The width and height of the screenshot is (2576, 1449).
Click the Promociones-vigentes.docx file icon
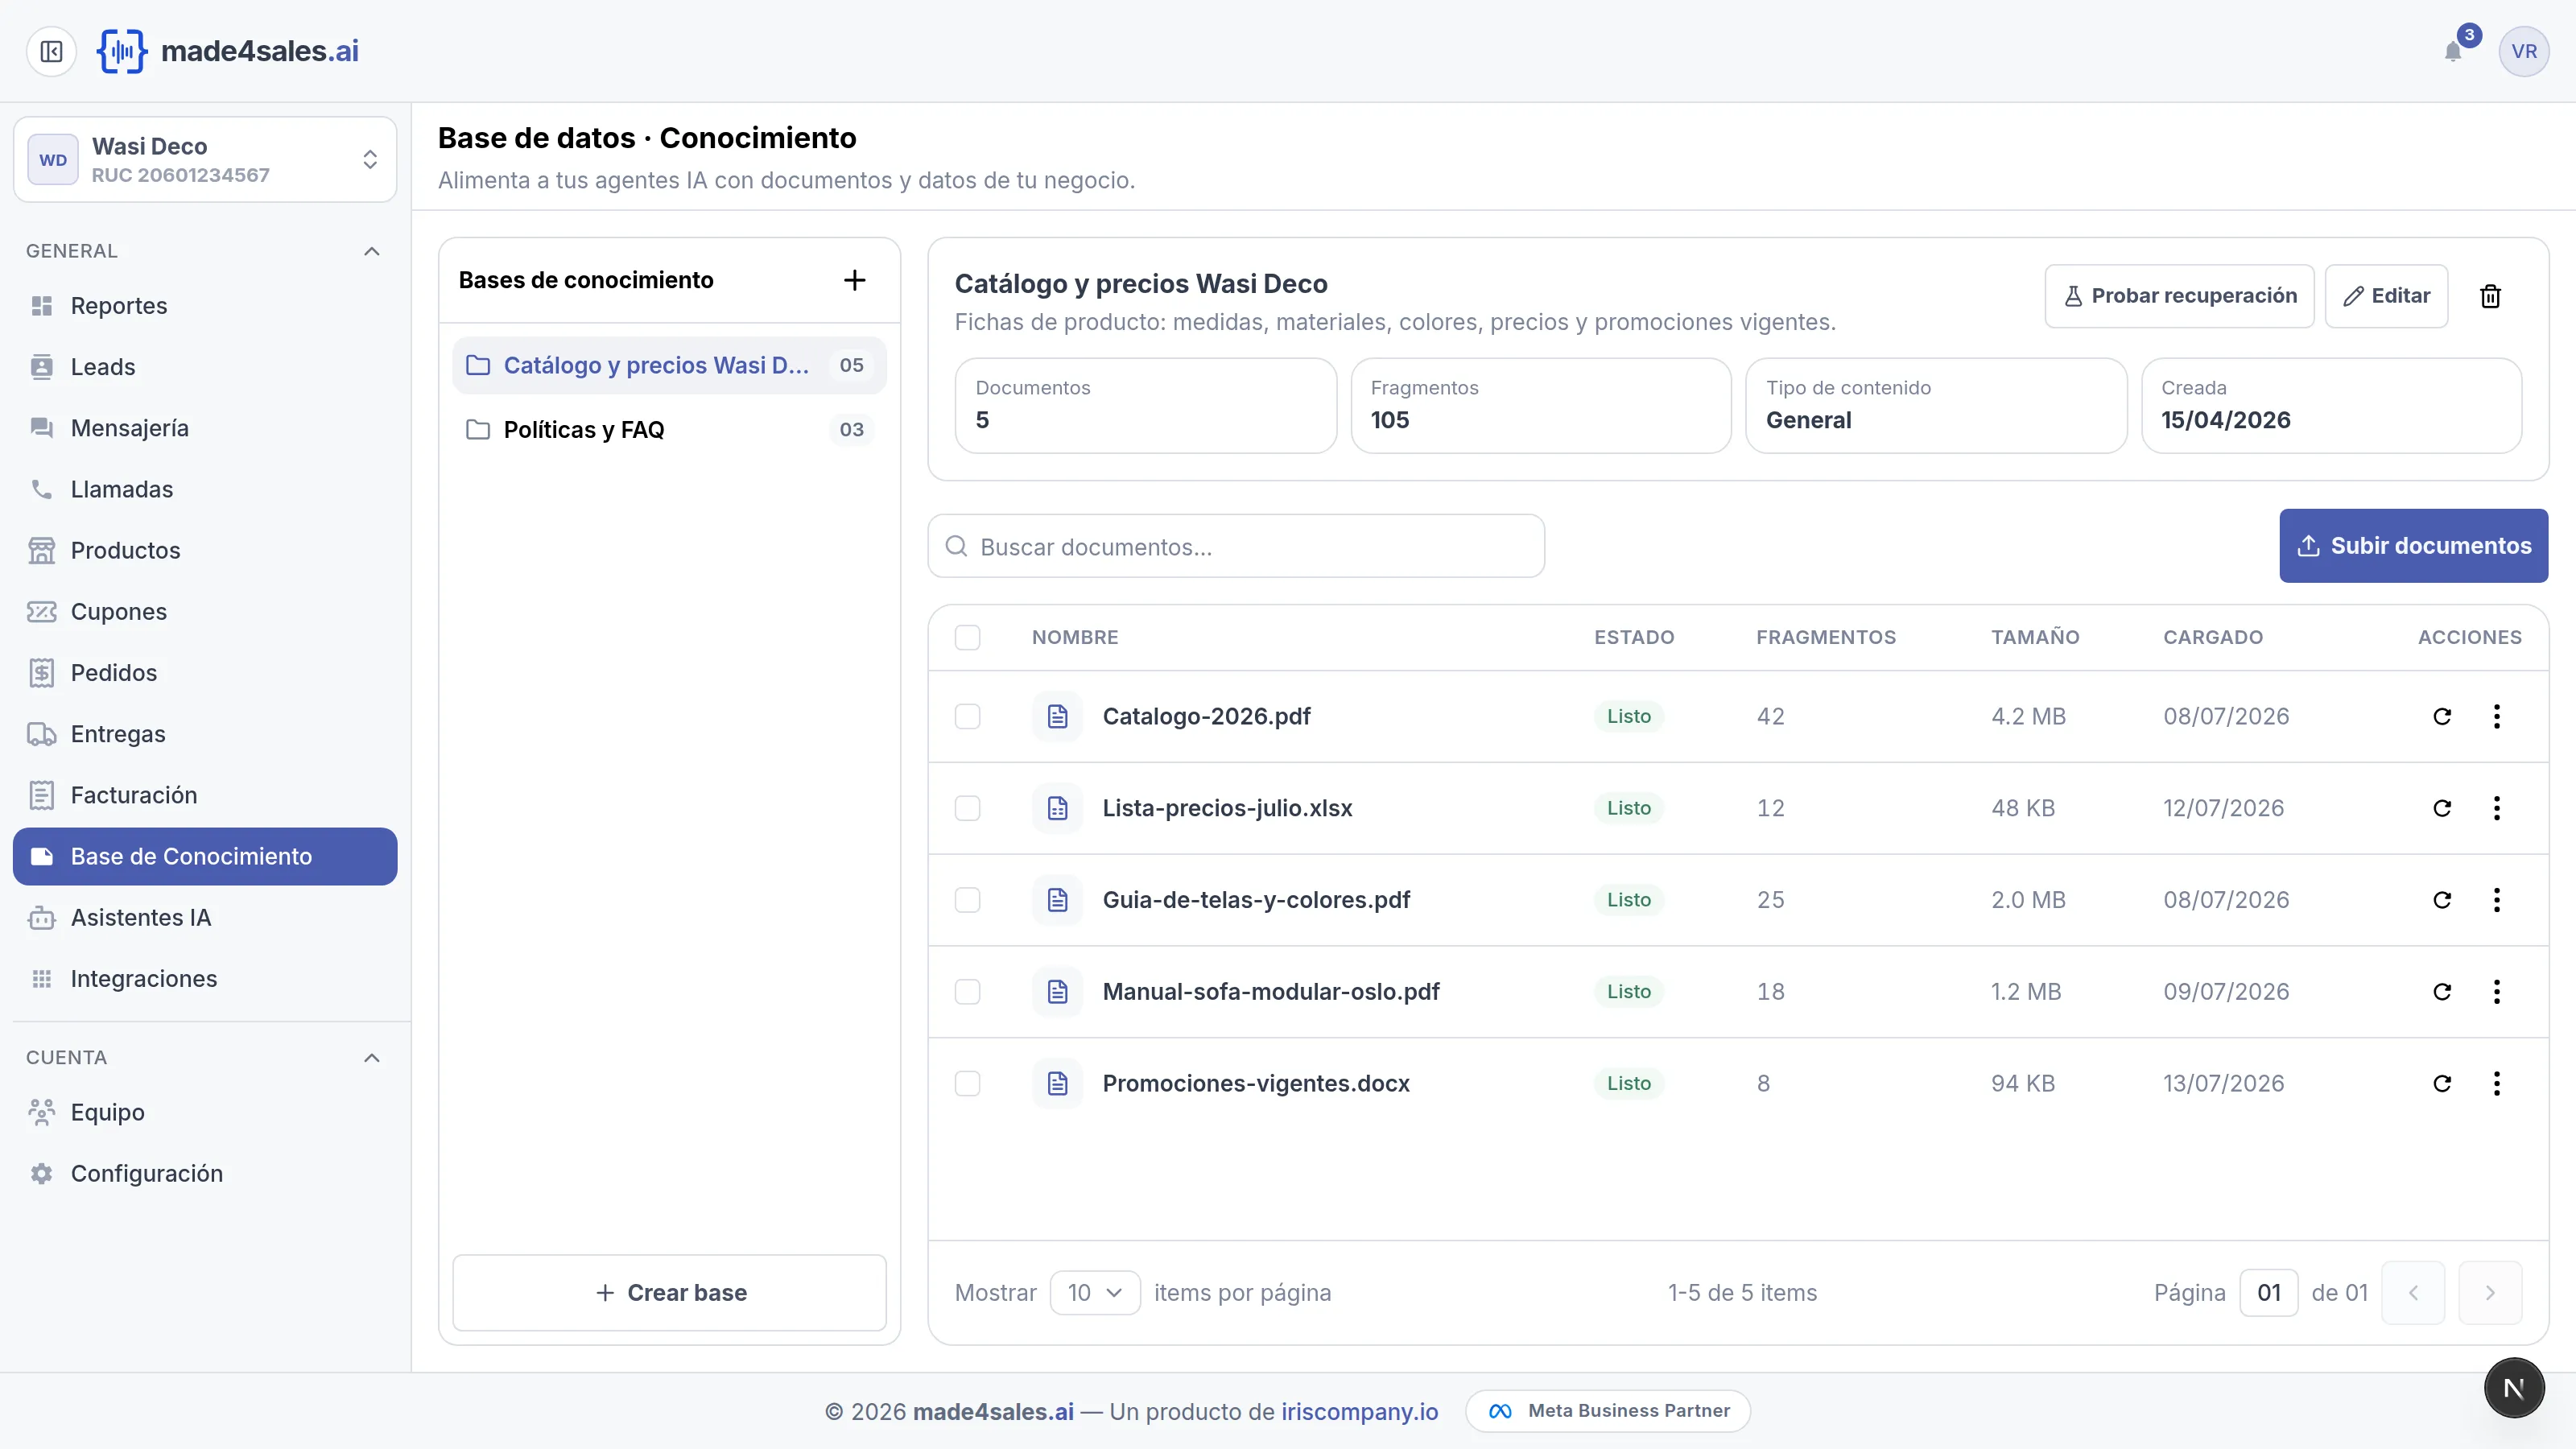[1058, 1084]
